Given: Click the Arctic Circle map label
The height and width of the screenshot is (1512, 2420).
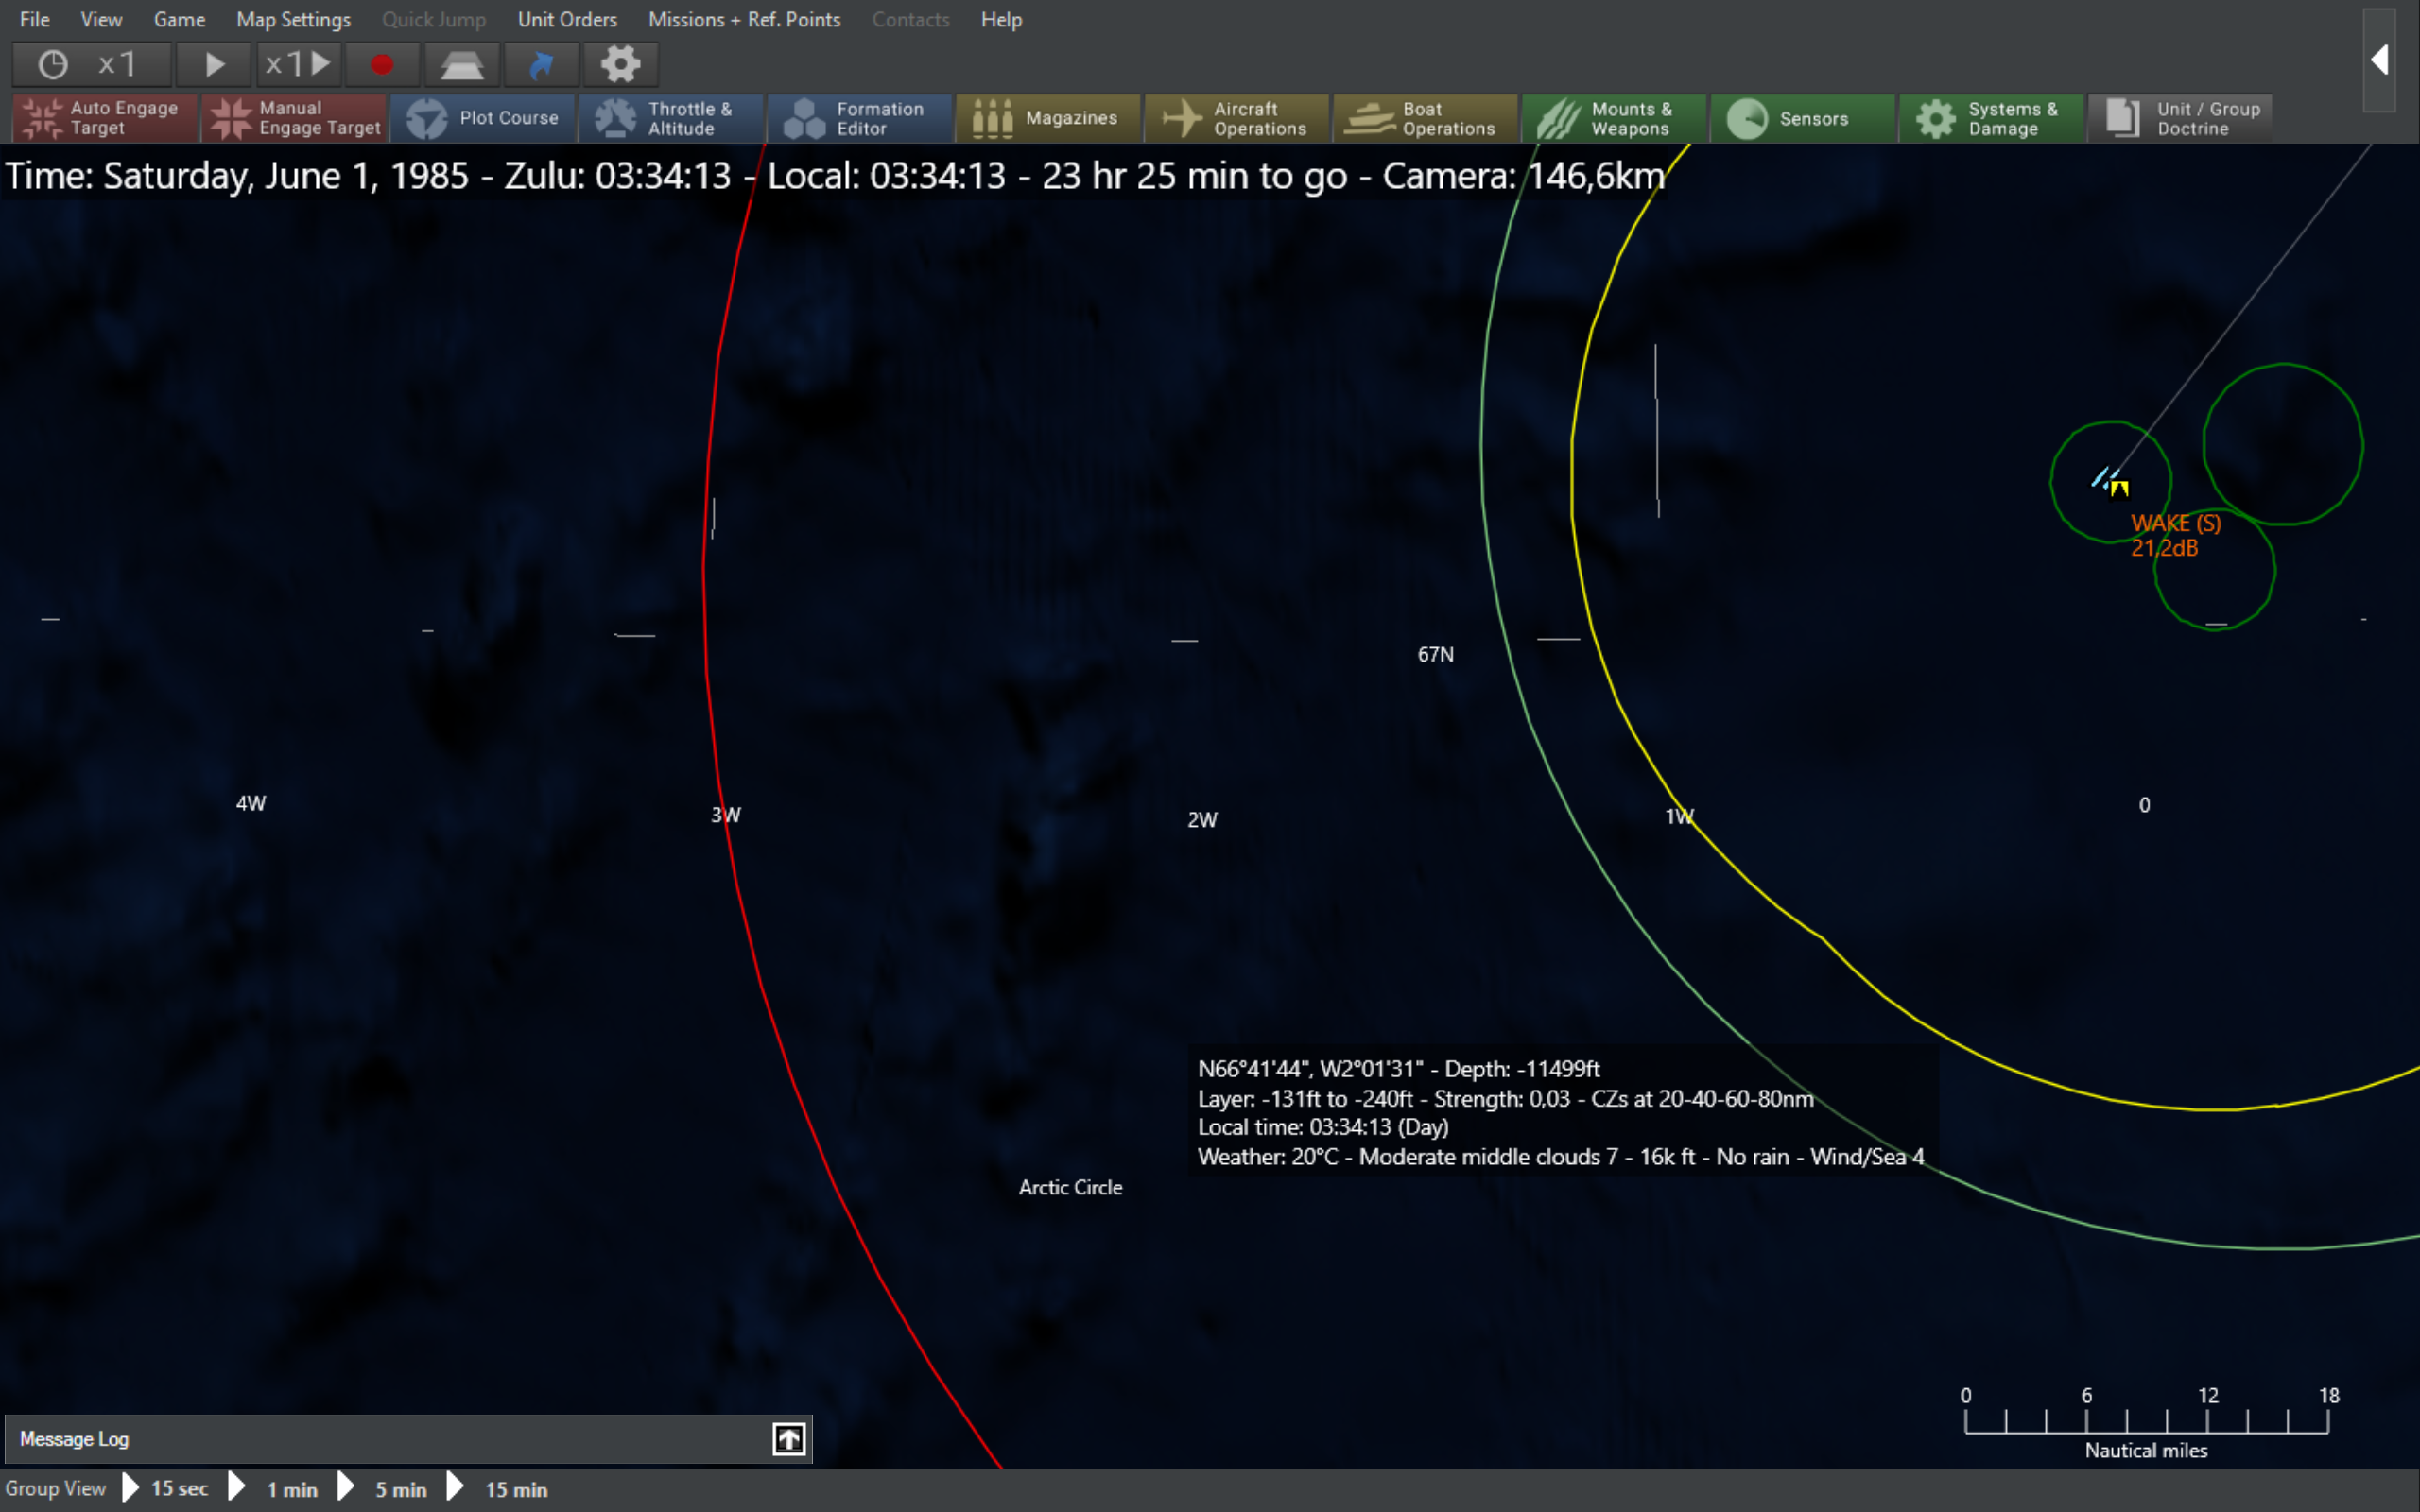Looking at the screenshot, I should point(1070,1187).
